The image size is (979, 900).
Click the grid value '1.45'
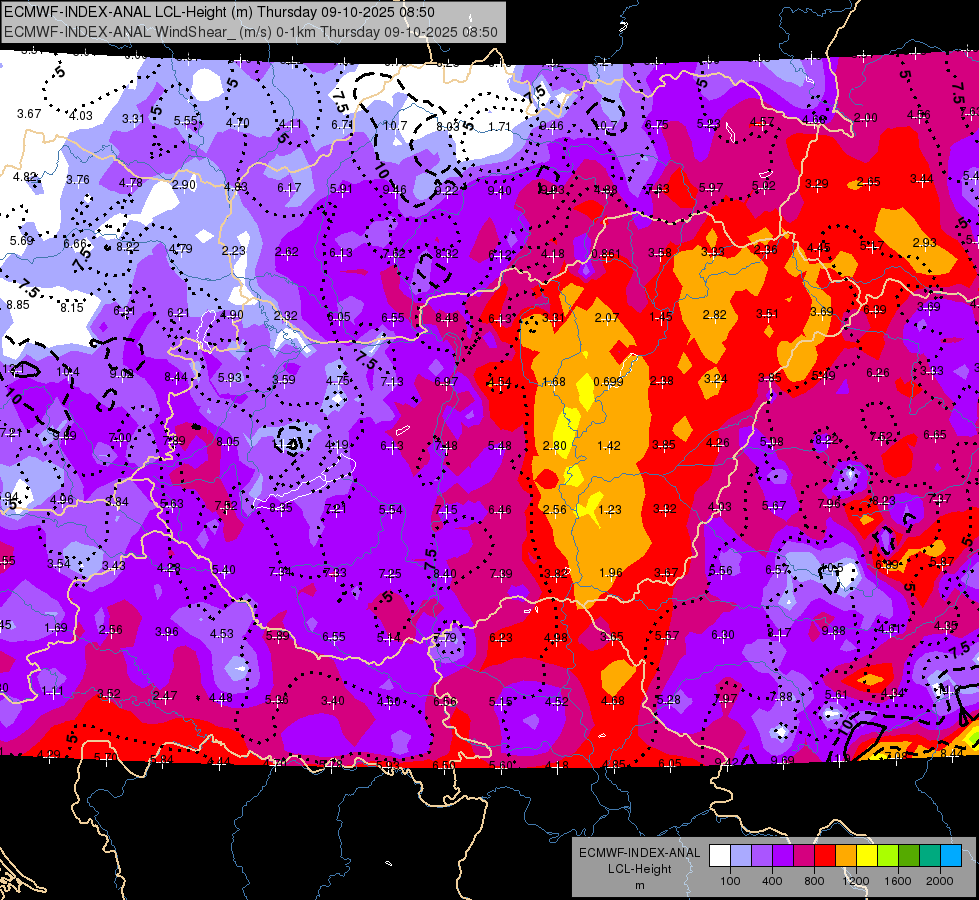click(661, 317)
